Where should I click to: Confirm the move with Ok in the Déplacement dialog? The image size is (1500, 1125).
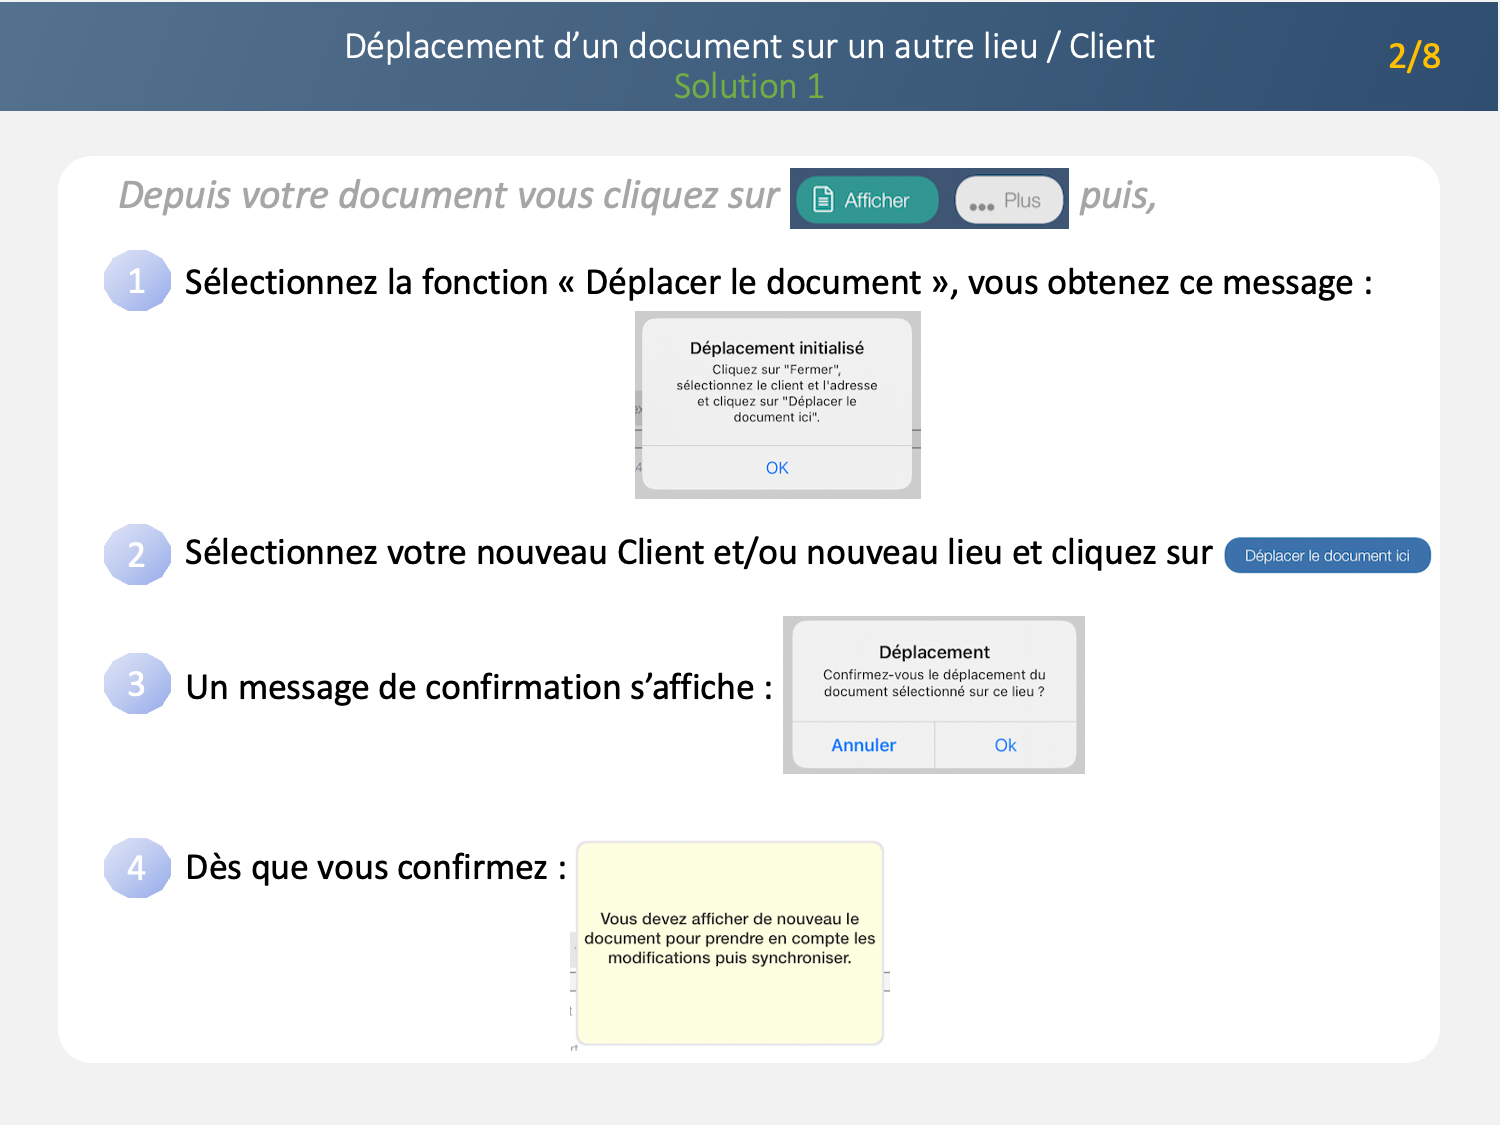coord(1005,745)
